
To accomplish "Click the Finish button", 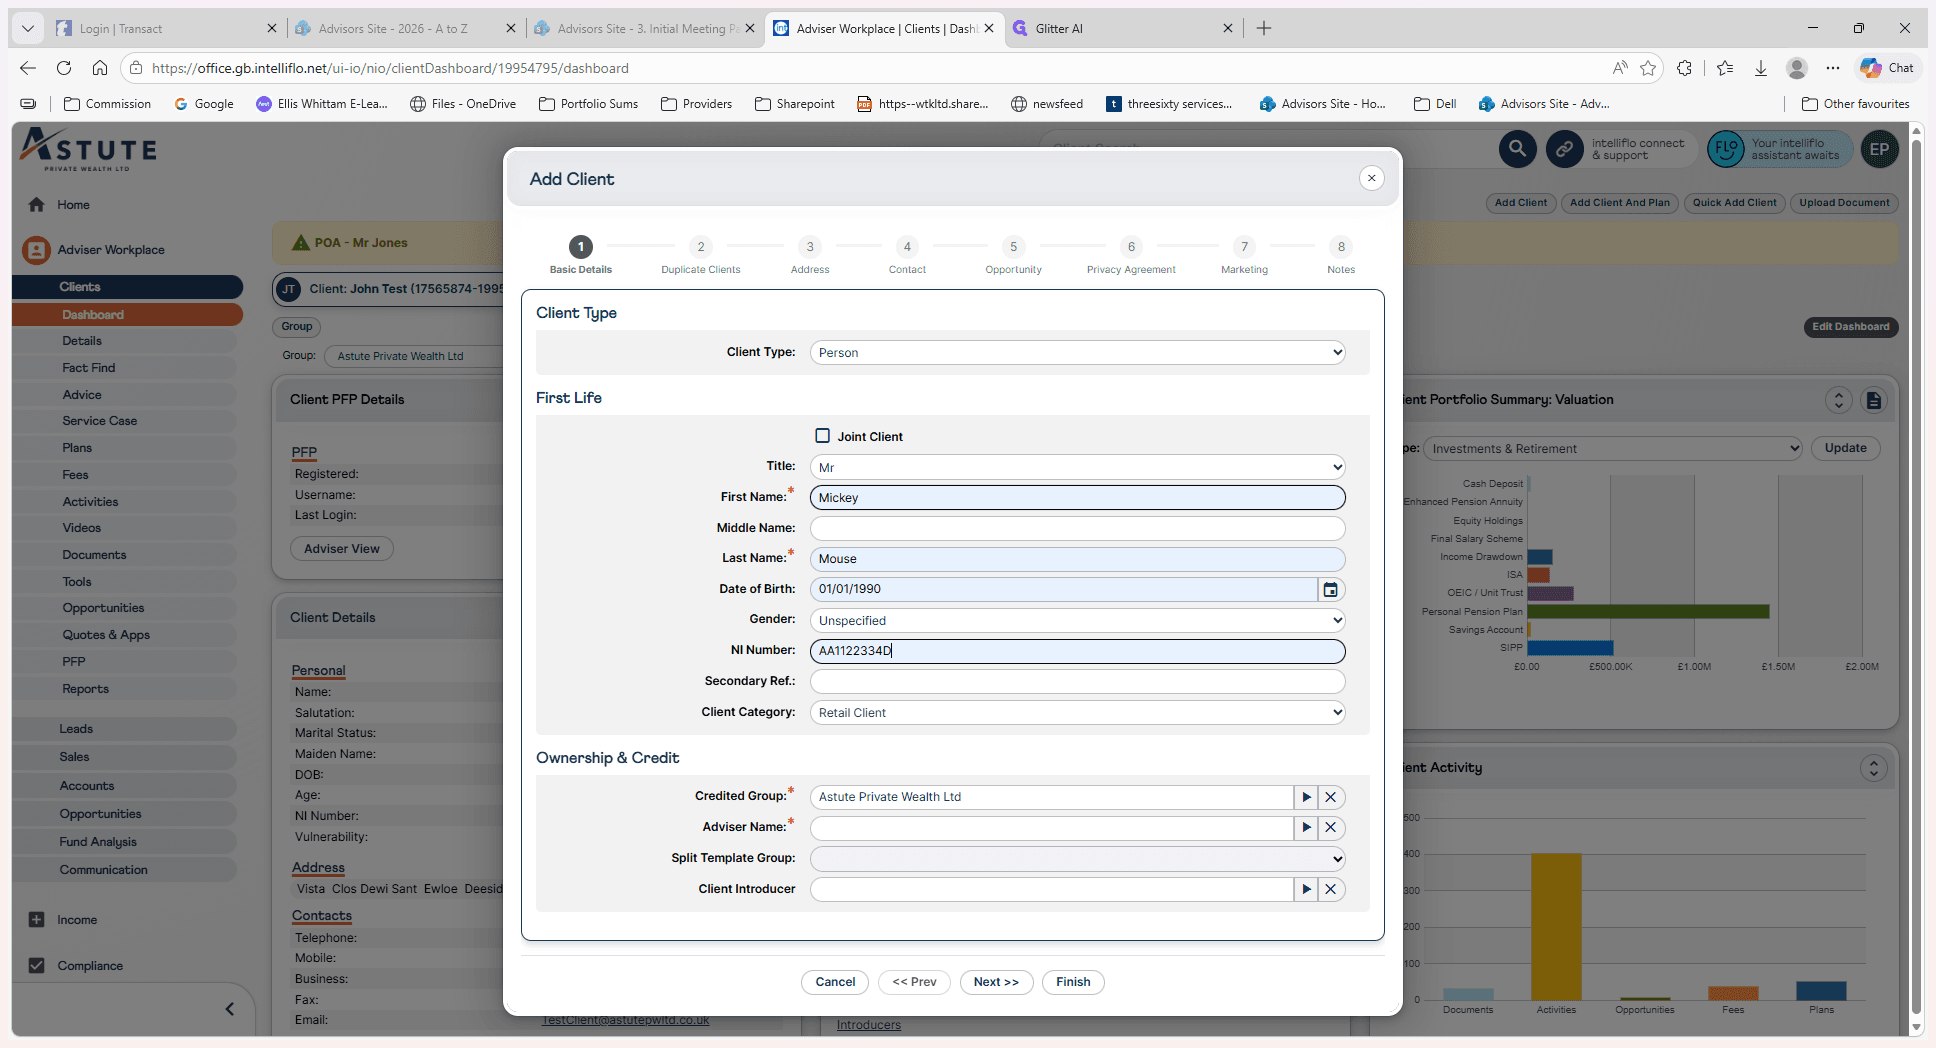I will 1073,982.
